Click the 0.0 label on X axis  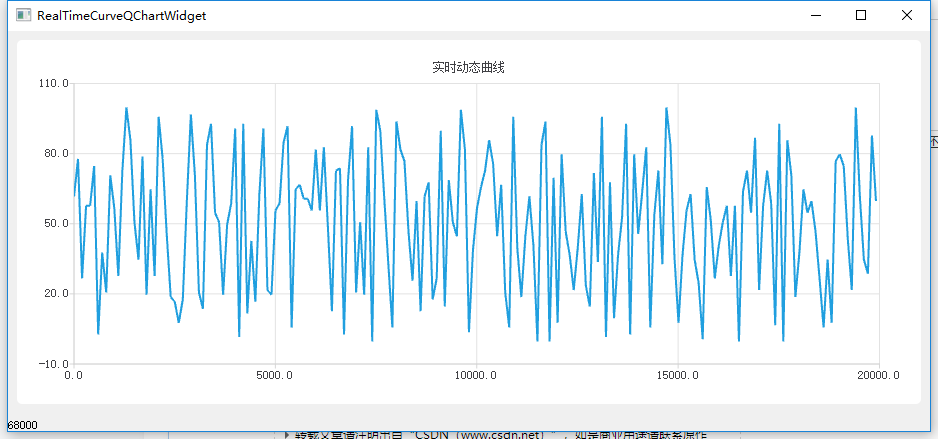point(74,376)
